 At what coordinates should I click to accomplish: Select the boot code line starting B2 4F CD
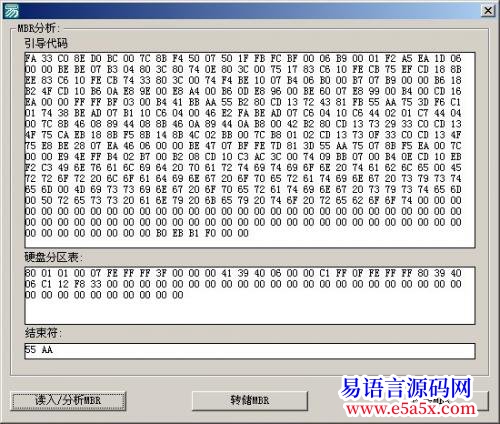(243, 91)
